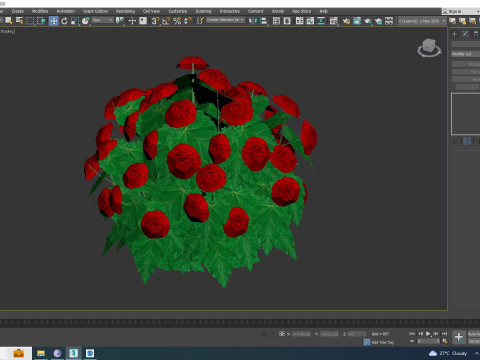Click Use Pivot Point Center icon

pyautogui.click(x=119, y=21)
